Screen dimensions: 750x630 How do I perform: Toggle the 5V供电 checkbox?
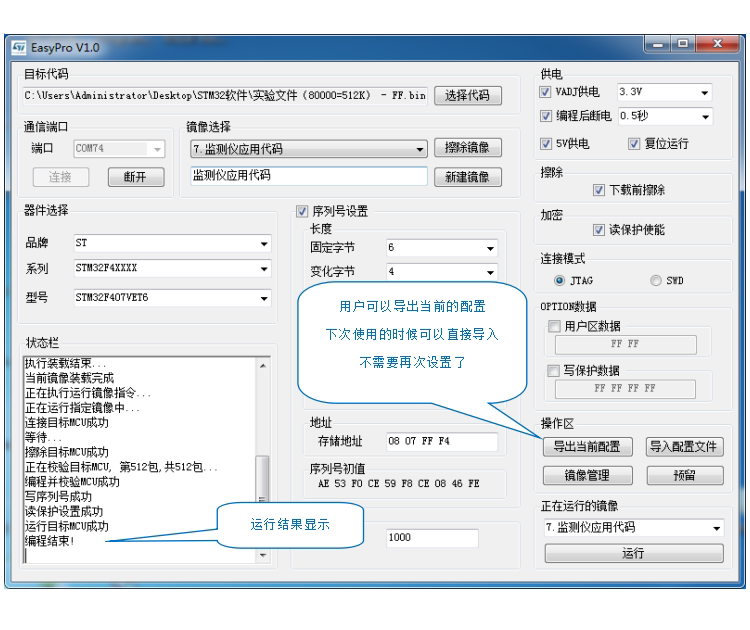point(545,144)
